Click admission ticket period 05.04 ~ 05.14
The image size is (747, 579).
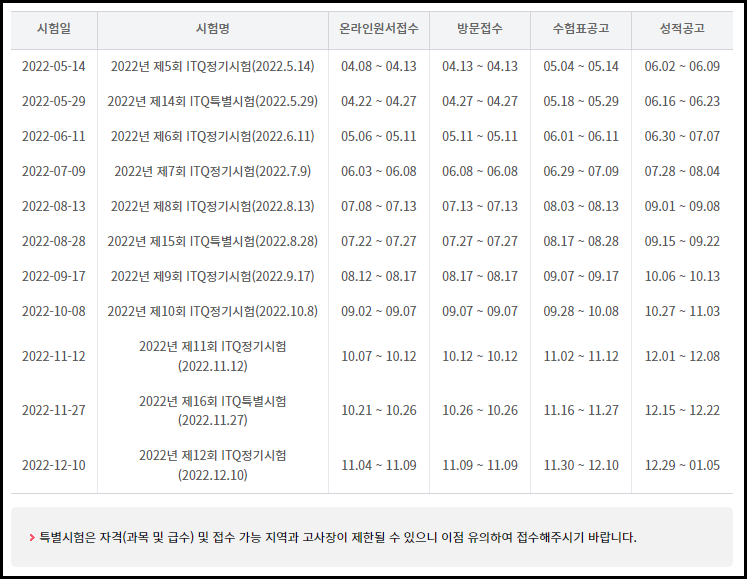[x=581, y=66]
